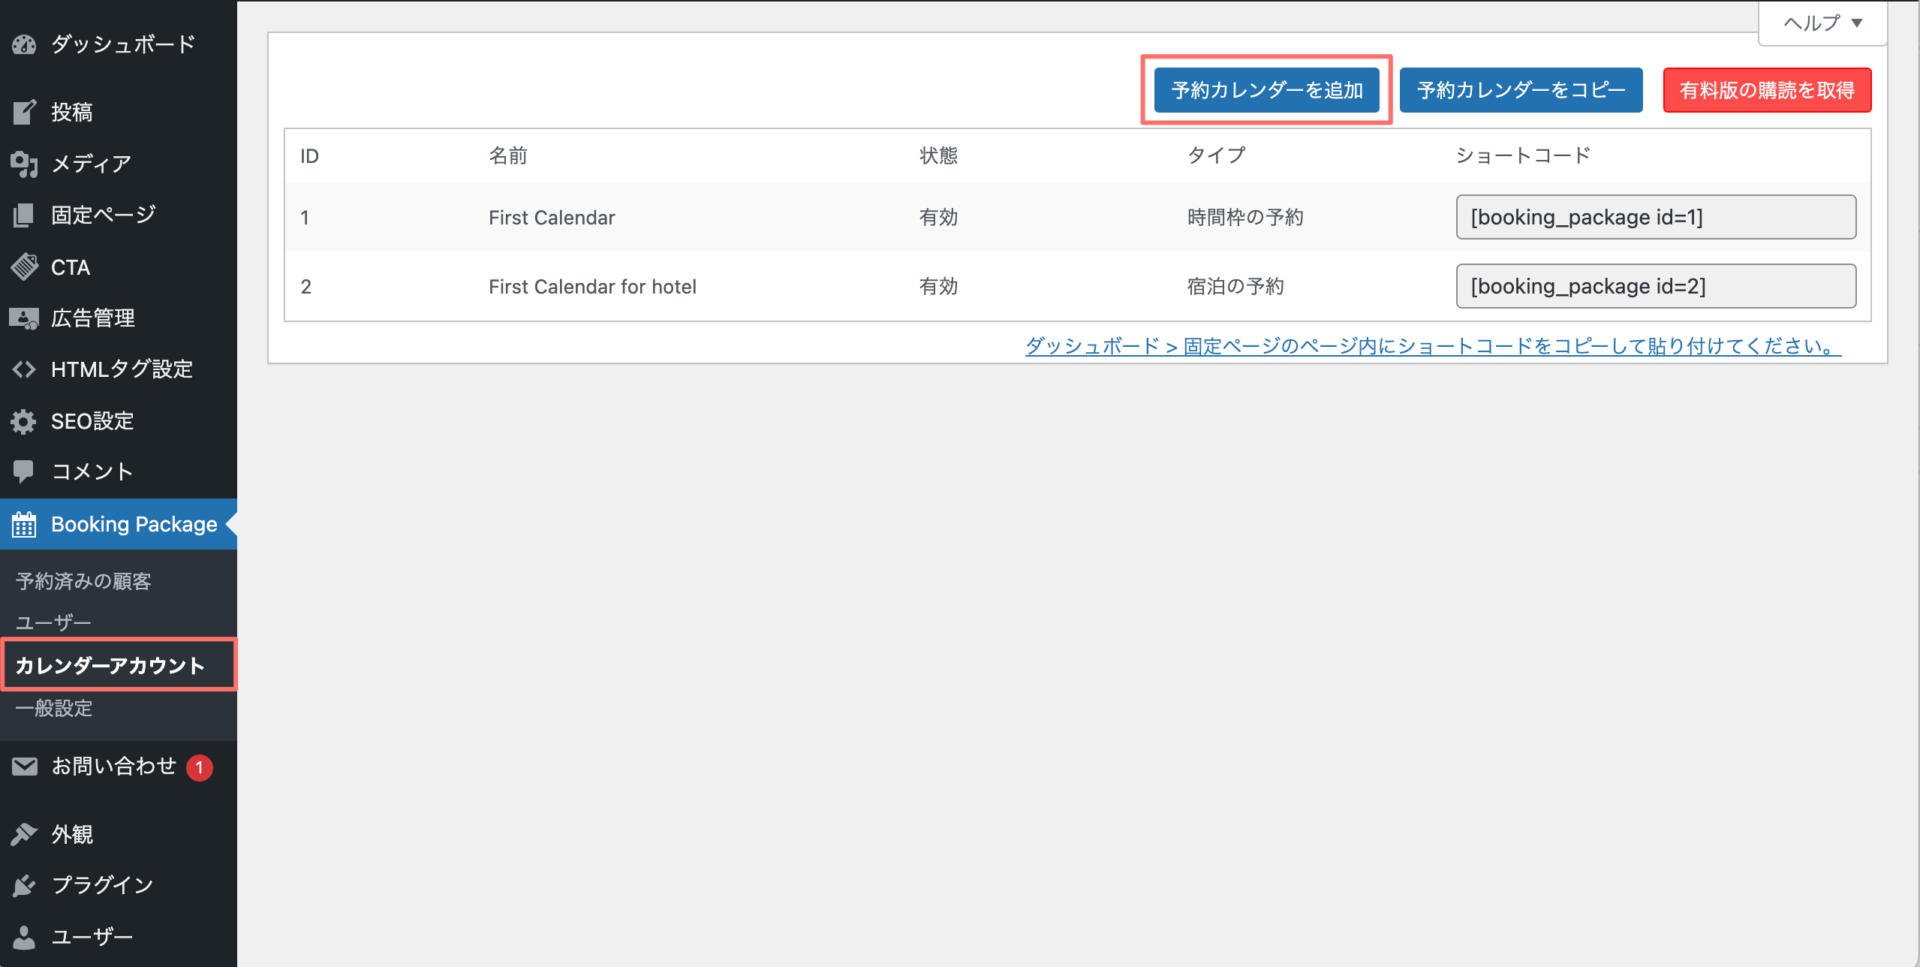
Task: Select the コメント comments icon
Action: point(24,471)
